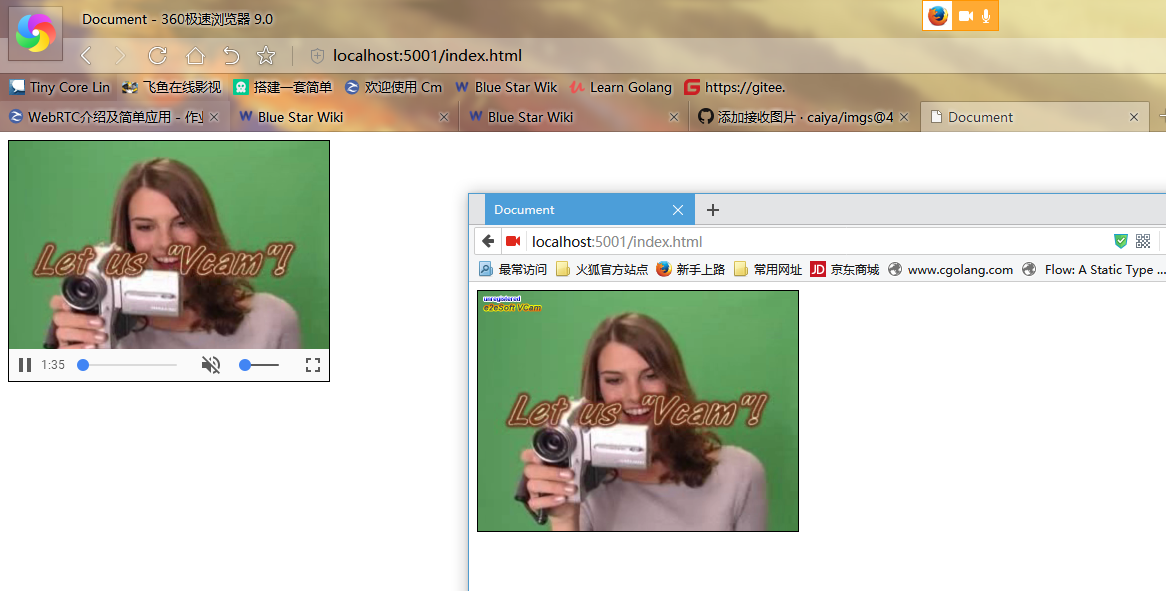
Task: Close the WebRTC介绍及简单应用 tab
Action: click(214, 117)
